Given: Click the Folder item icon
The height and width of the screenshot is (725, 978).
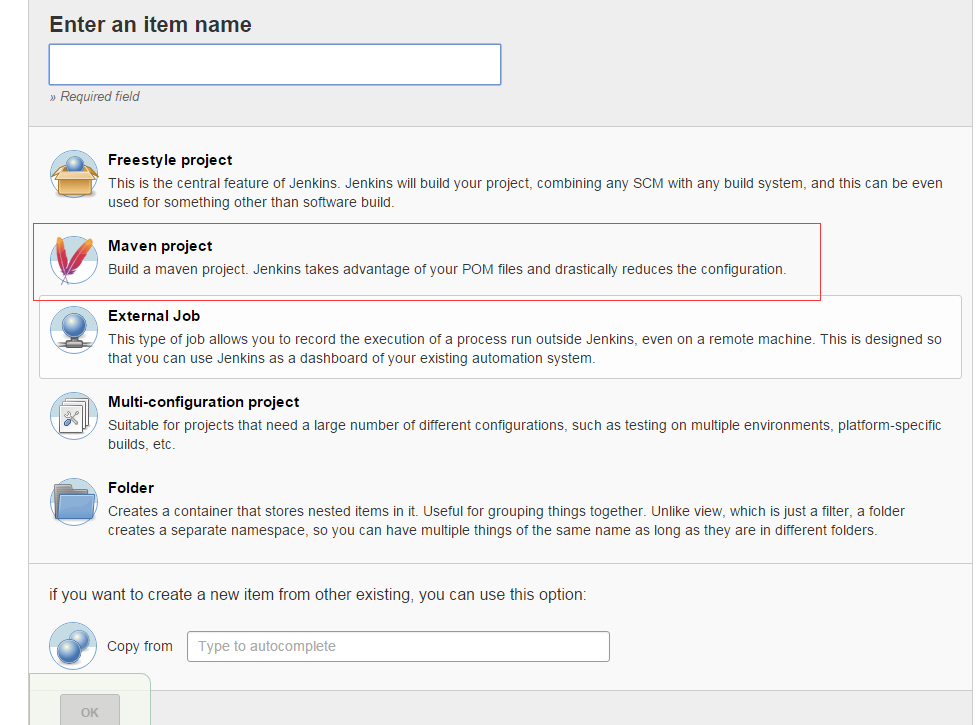Looking at the screenshot, I should tap(74, 502).
